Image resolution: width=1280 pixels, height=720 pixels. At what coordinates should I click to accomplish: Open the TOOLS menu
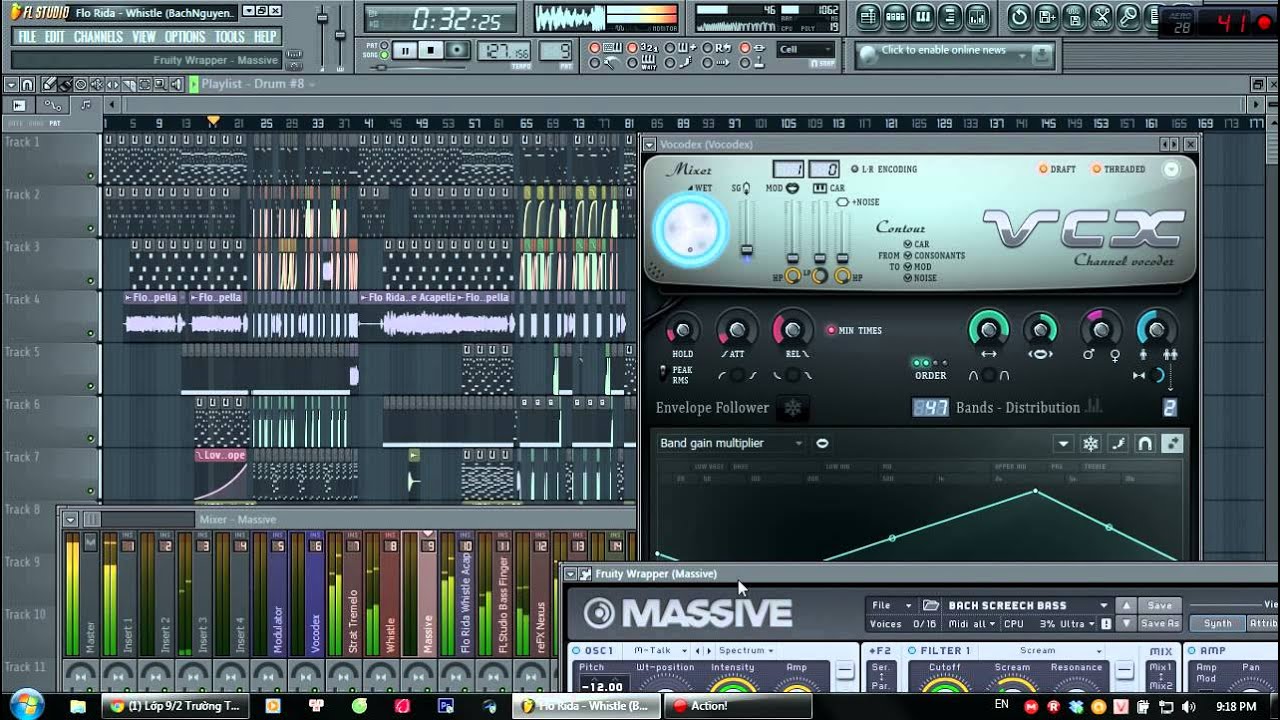[229, 37]
